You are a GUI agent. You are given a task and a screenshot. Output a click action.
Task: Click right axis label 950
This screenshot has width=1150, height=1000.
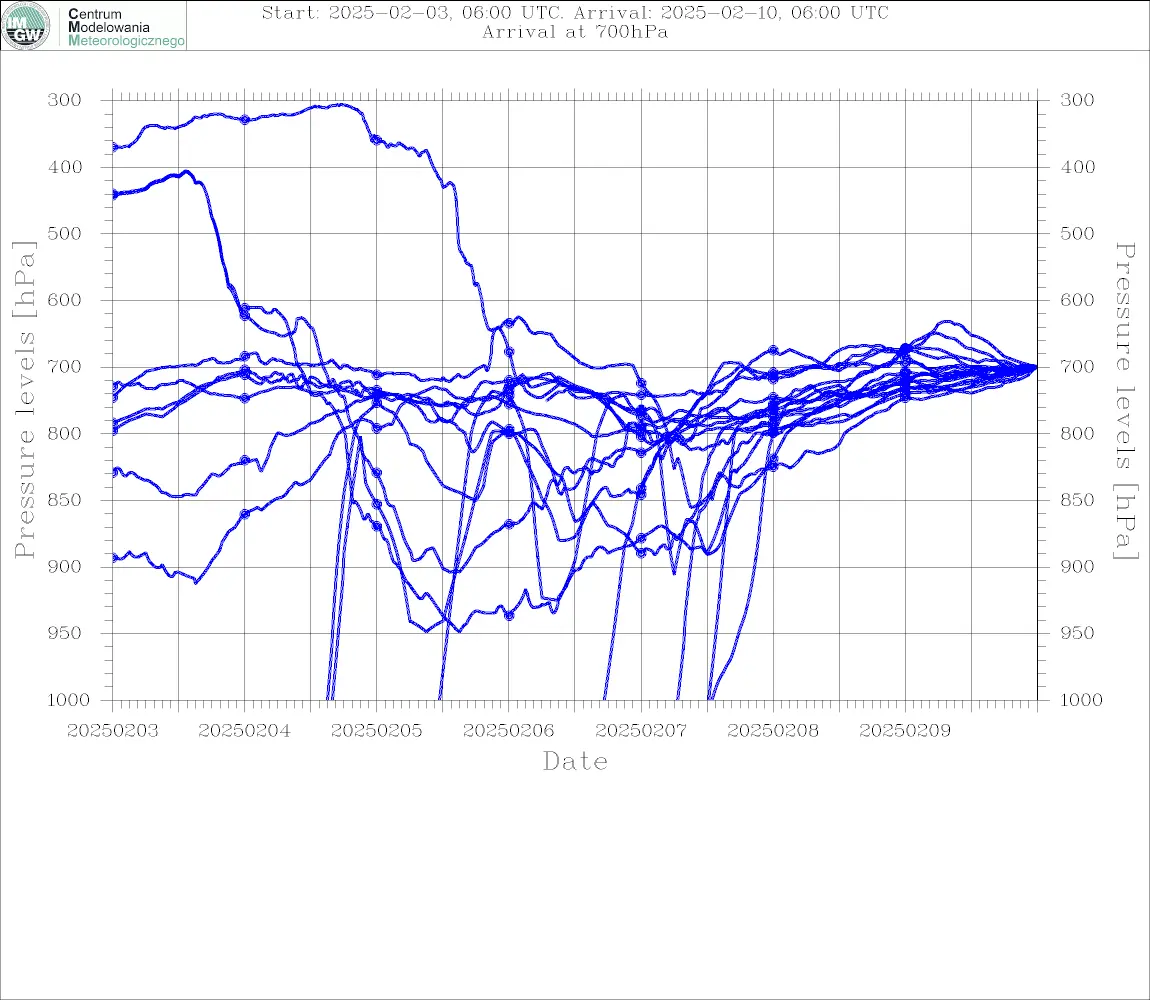pos(1077,633)
